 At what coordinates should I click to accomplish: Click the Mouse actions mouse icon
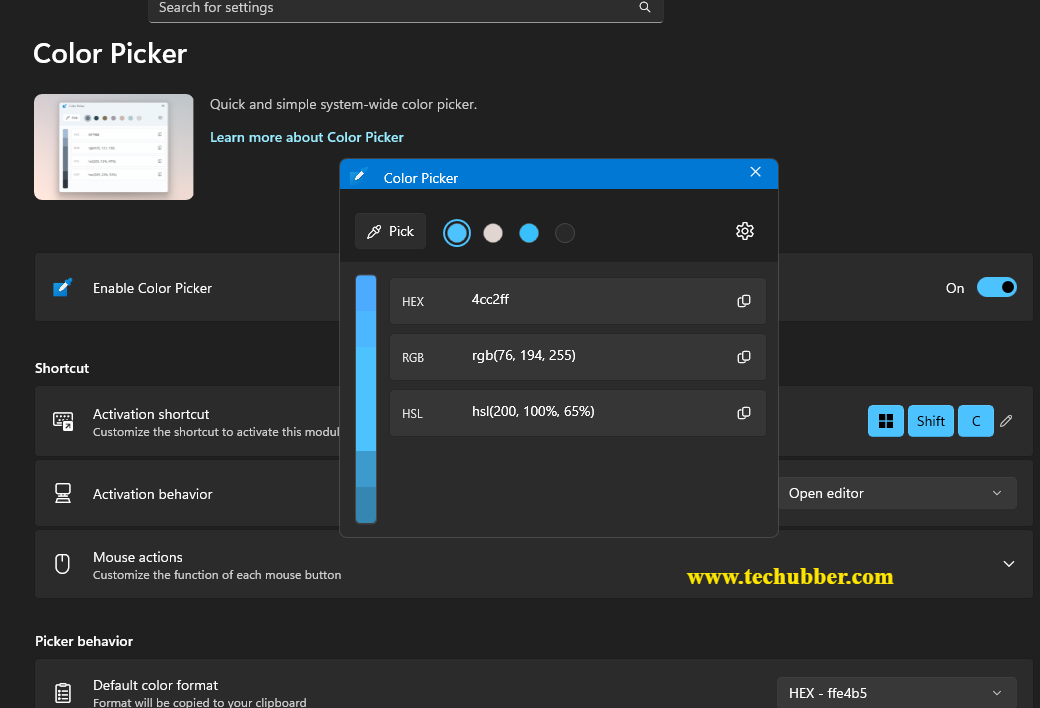62,563
